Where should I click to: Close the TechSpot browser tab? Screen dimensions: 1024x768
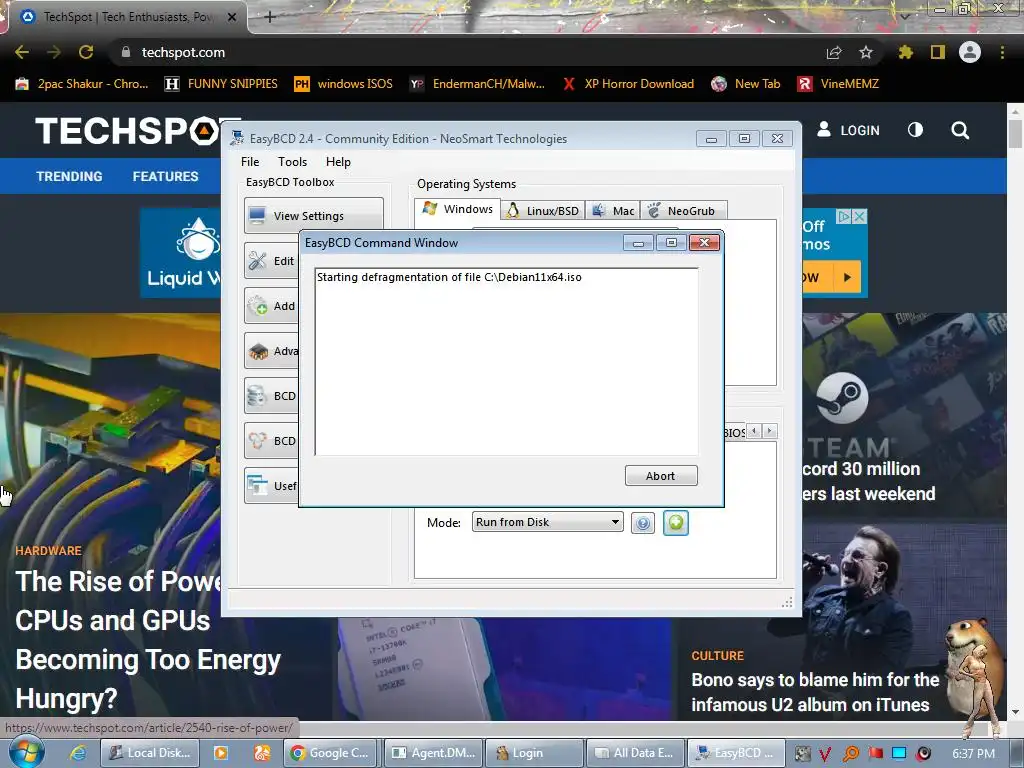click(x=232, y=17)
